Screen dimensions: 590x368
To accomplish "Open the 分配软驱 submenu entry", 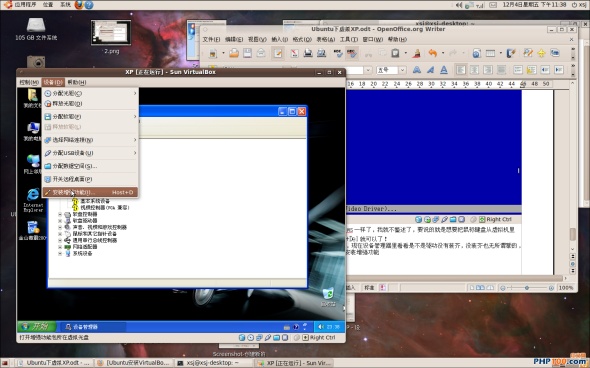I will click(90, 117).
